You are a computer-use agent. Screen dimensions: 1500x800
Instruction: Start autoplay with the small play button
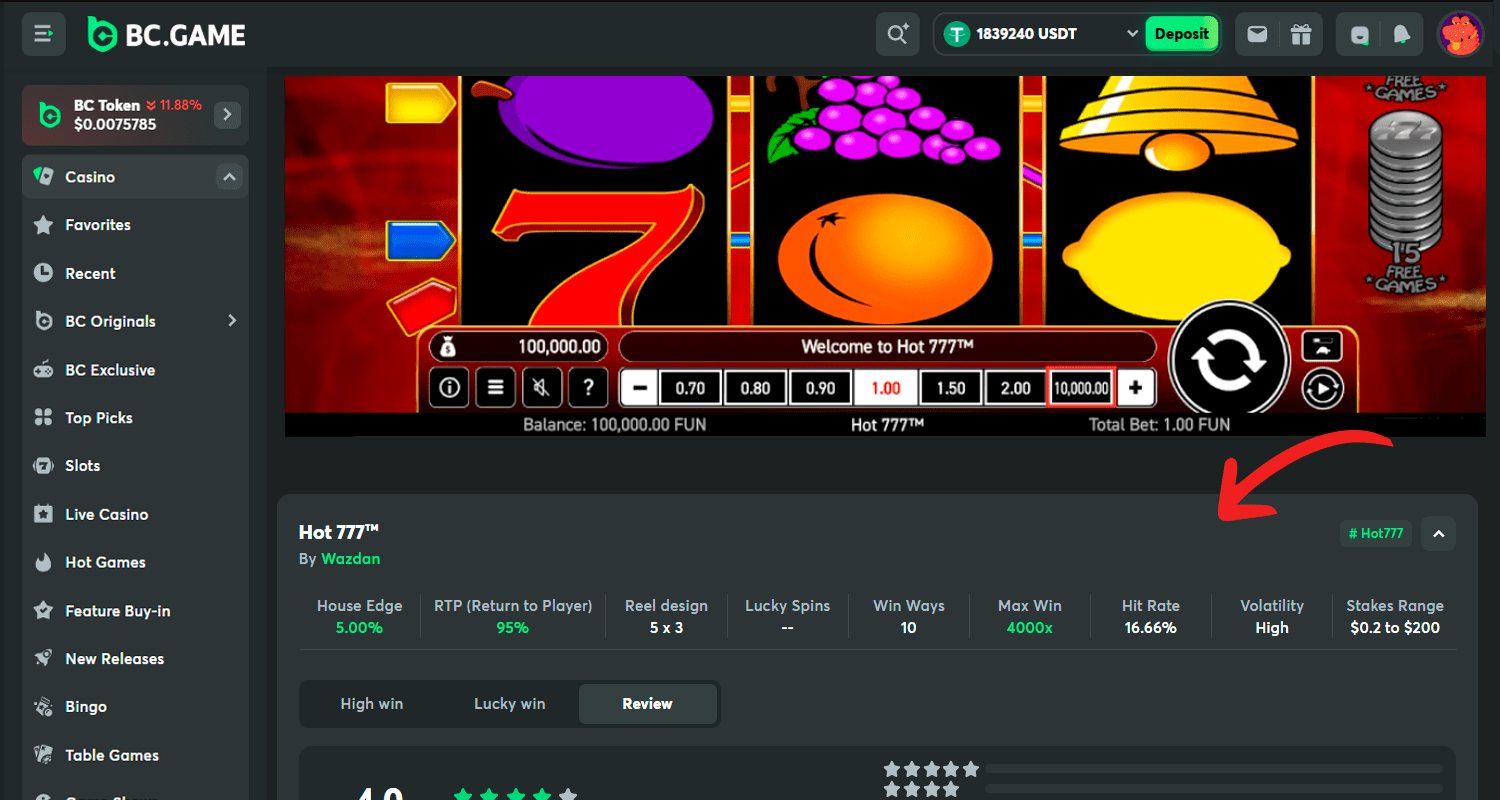1322,387
